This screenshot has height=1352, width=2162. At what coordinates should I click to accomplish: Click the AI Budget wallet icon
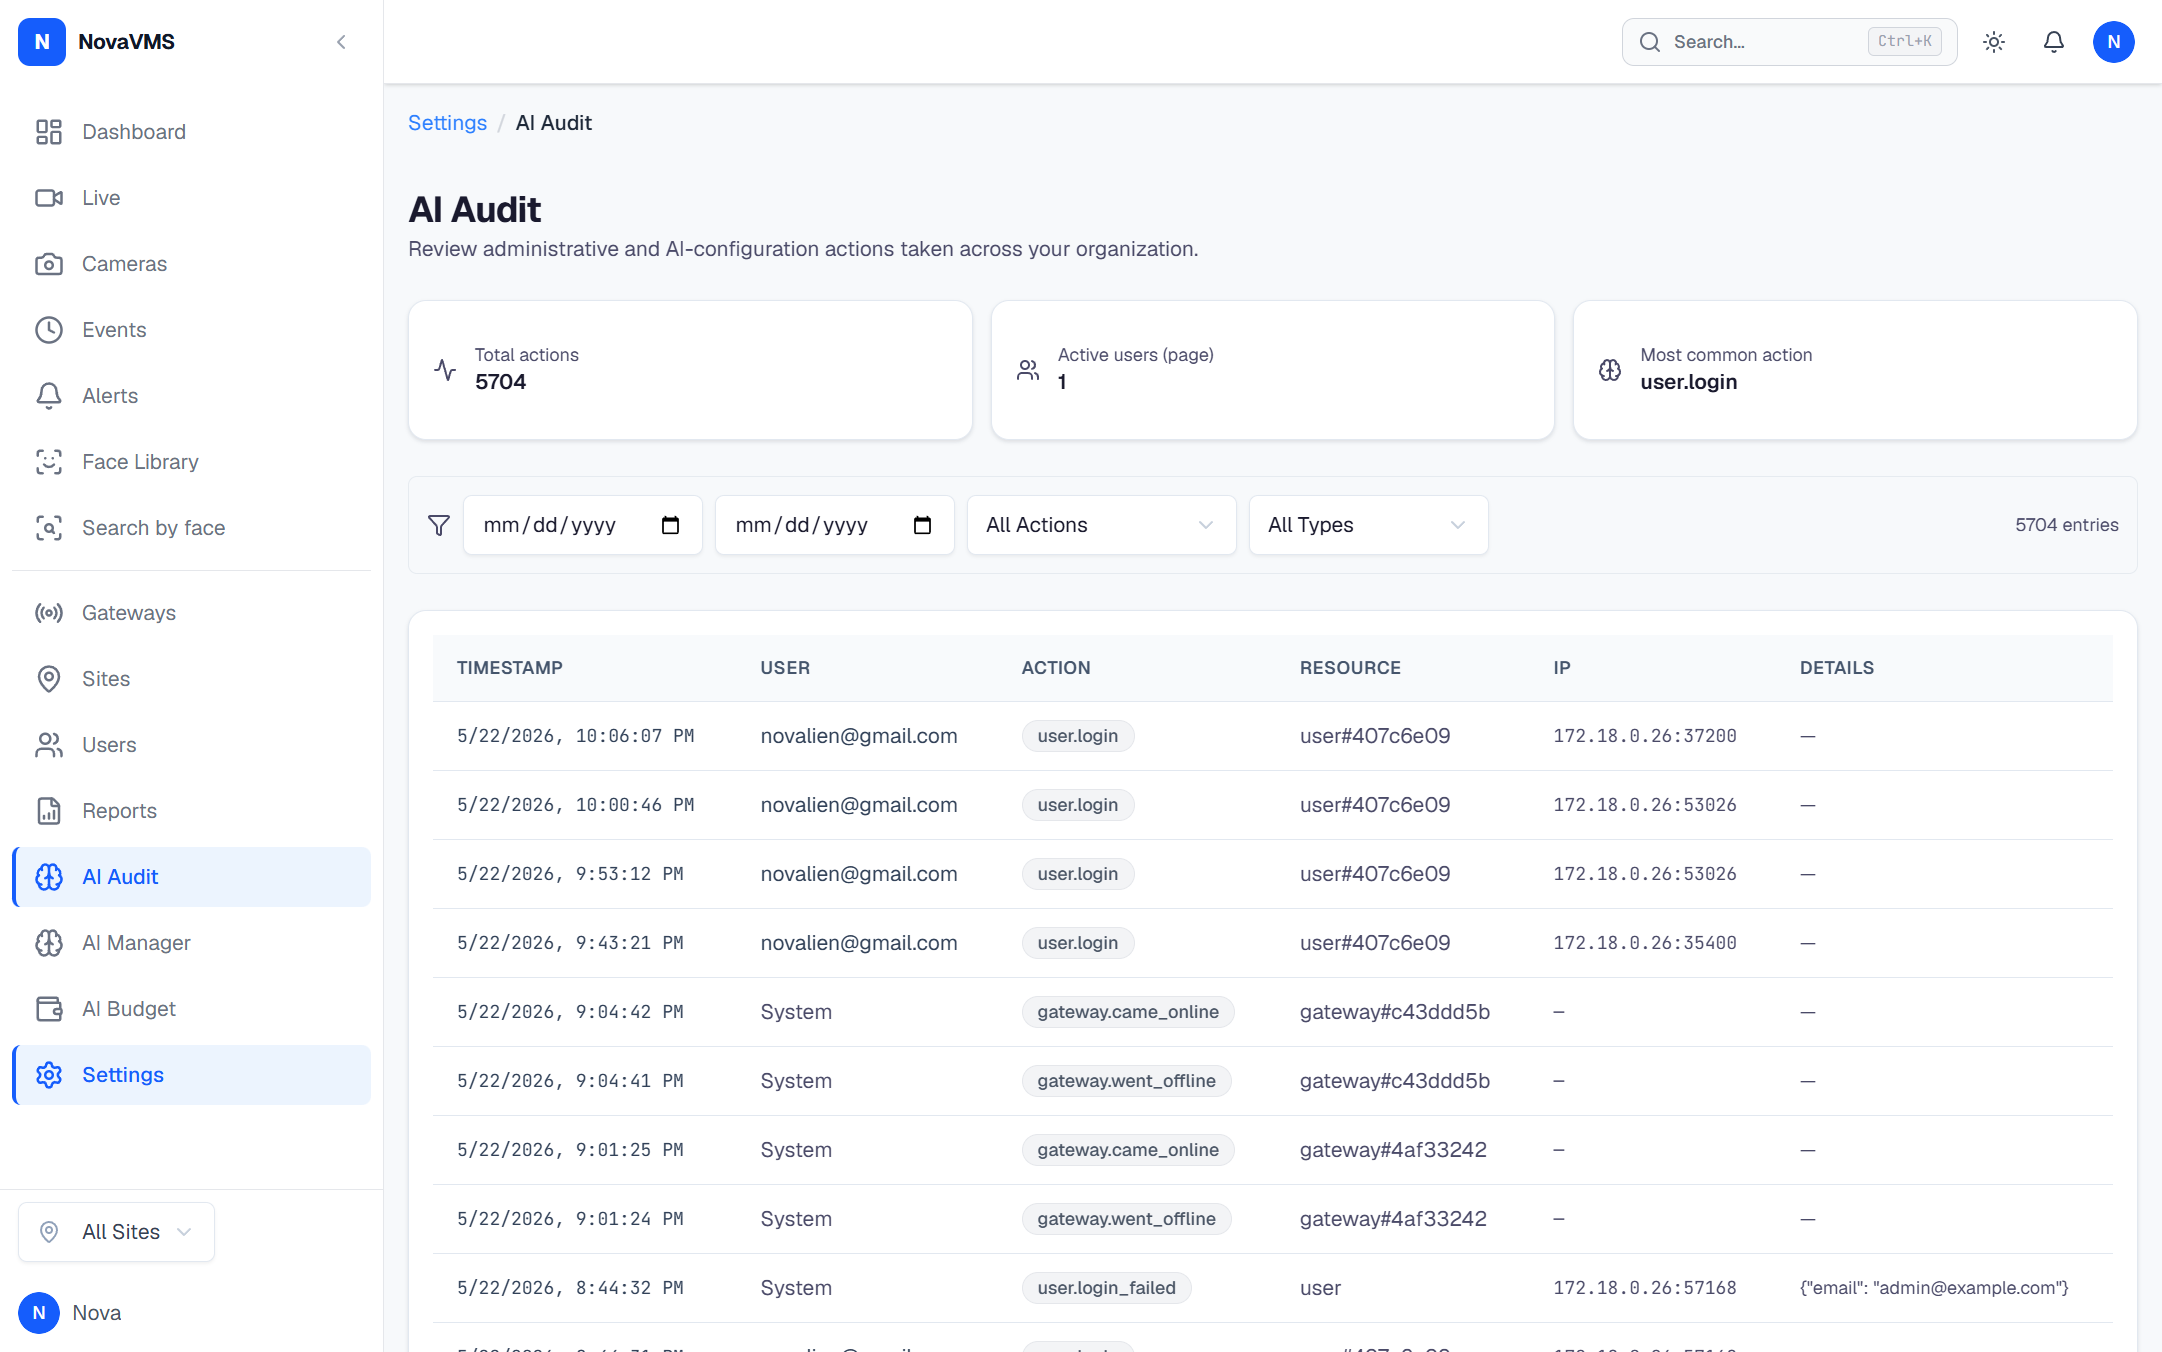(x=49, y=1009)
